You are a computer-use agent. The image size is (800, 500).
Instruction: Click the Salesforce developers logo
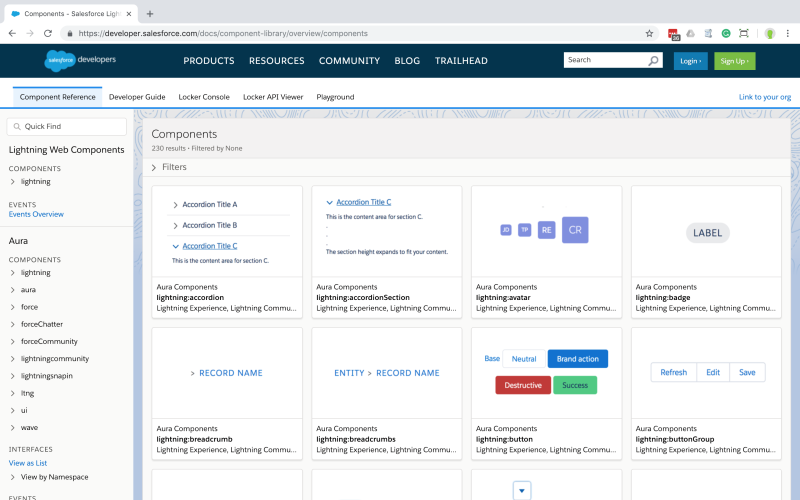[x=80, y=60]
